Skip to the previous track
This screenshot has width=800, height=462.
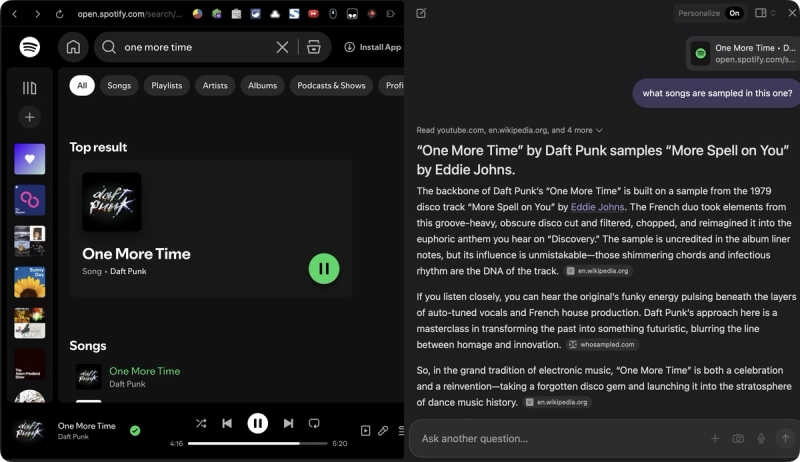227,423
